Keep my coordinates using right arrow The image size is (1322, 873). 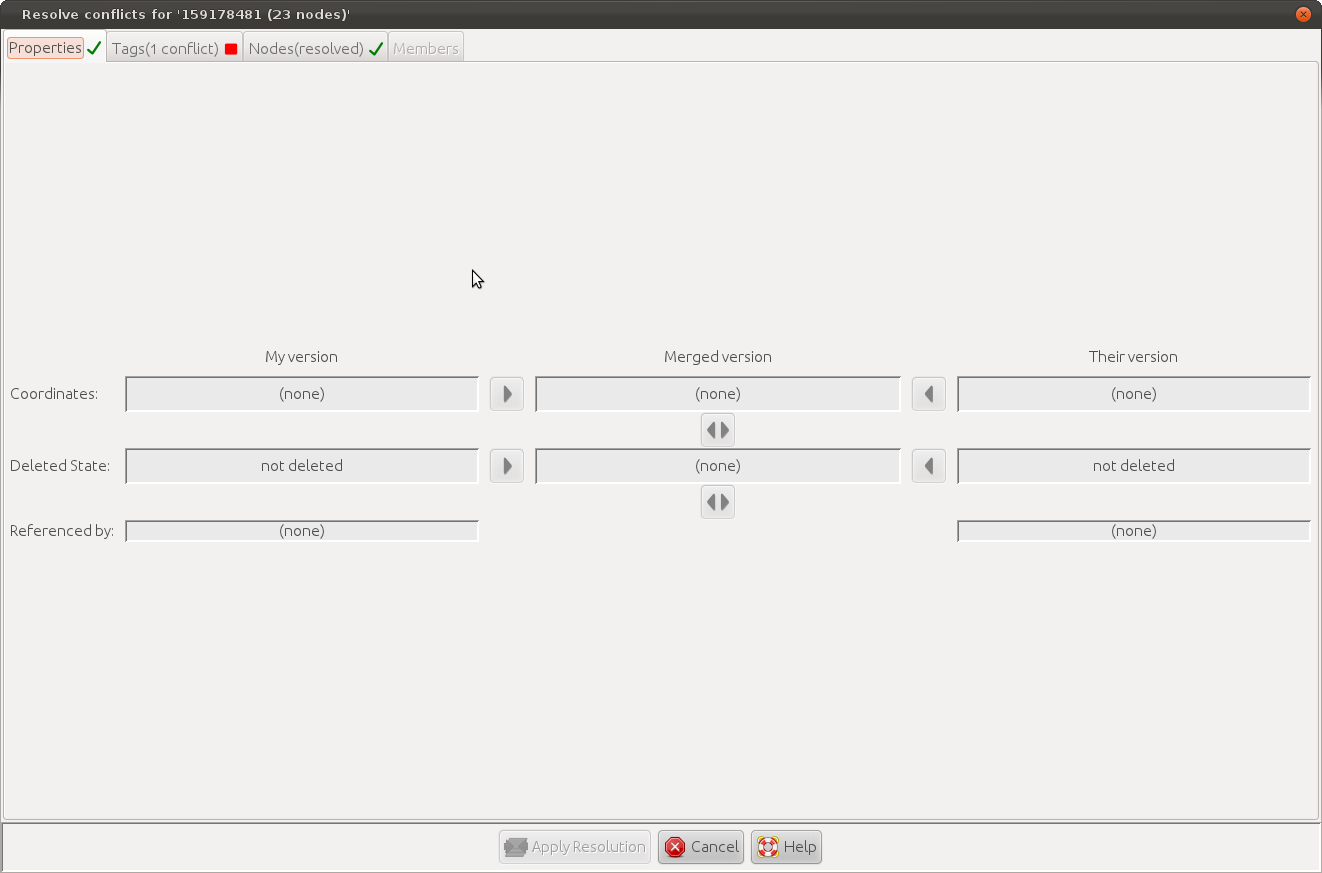507,394
